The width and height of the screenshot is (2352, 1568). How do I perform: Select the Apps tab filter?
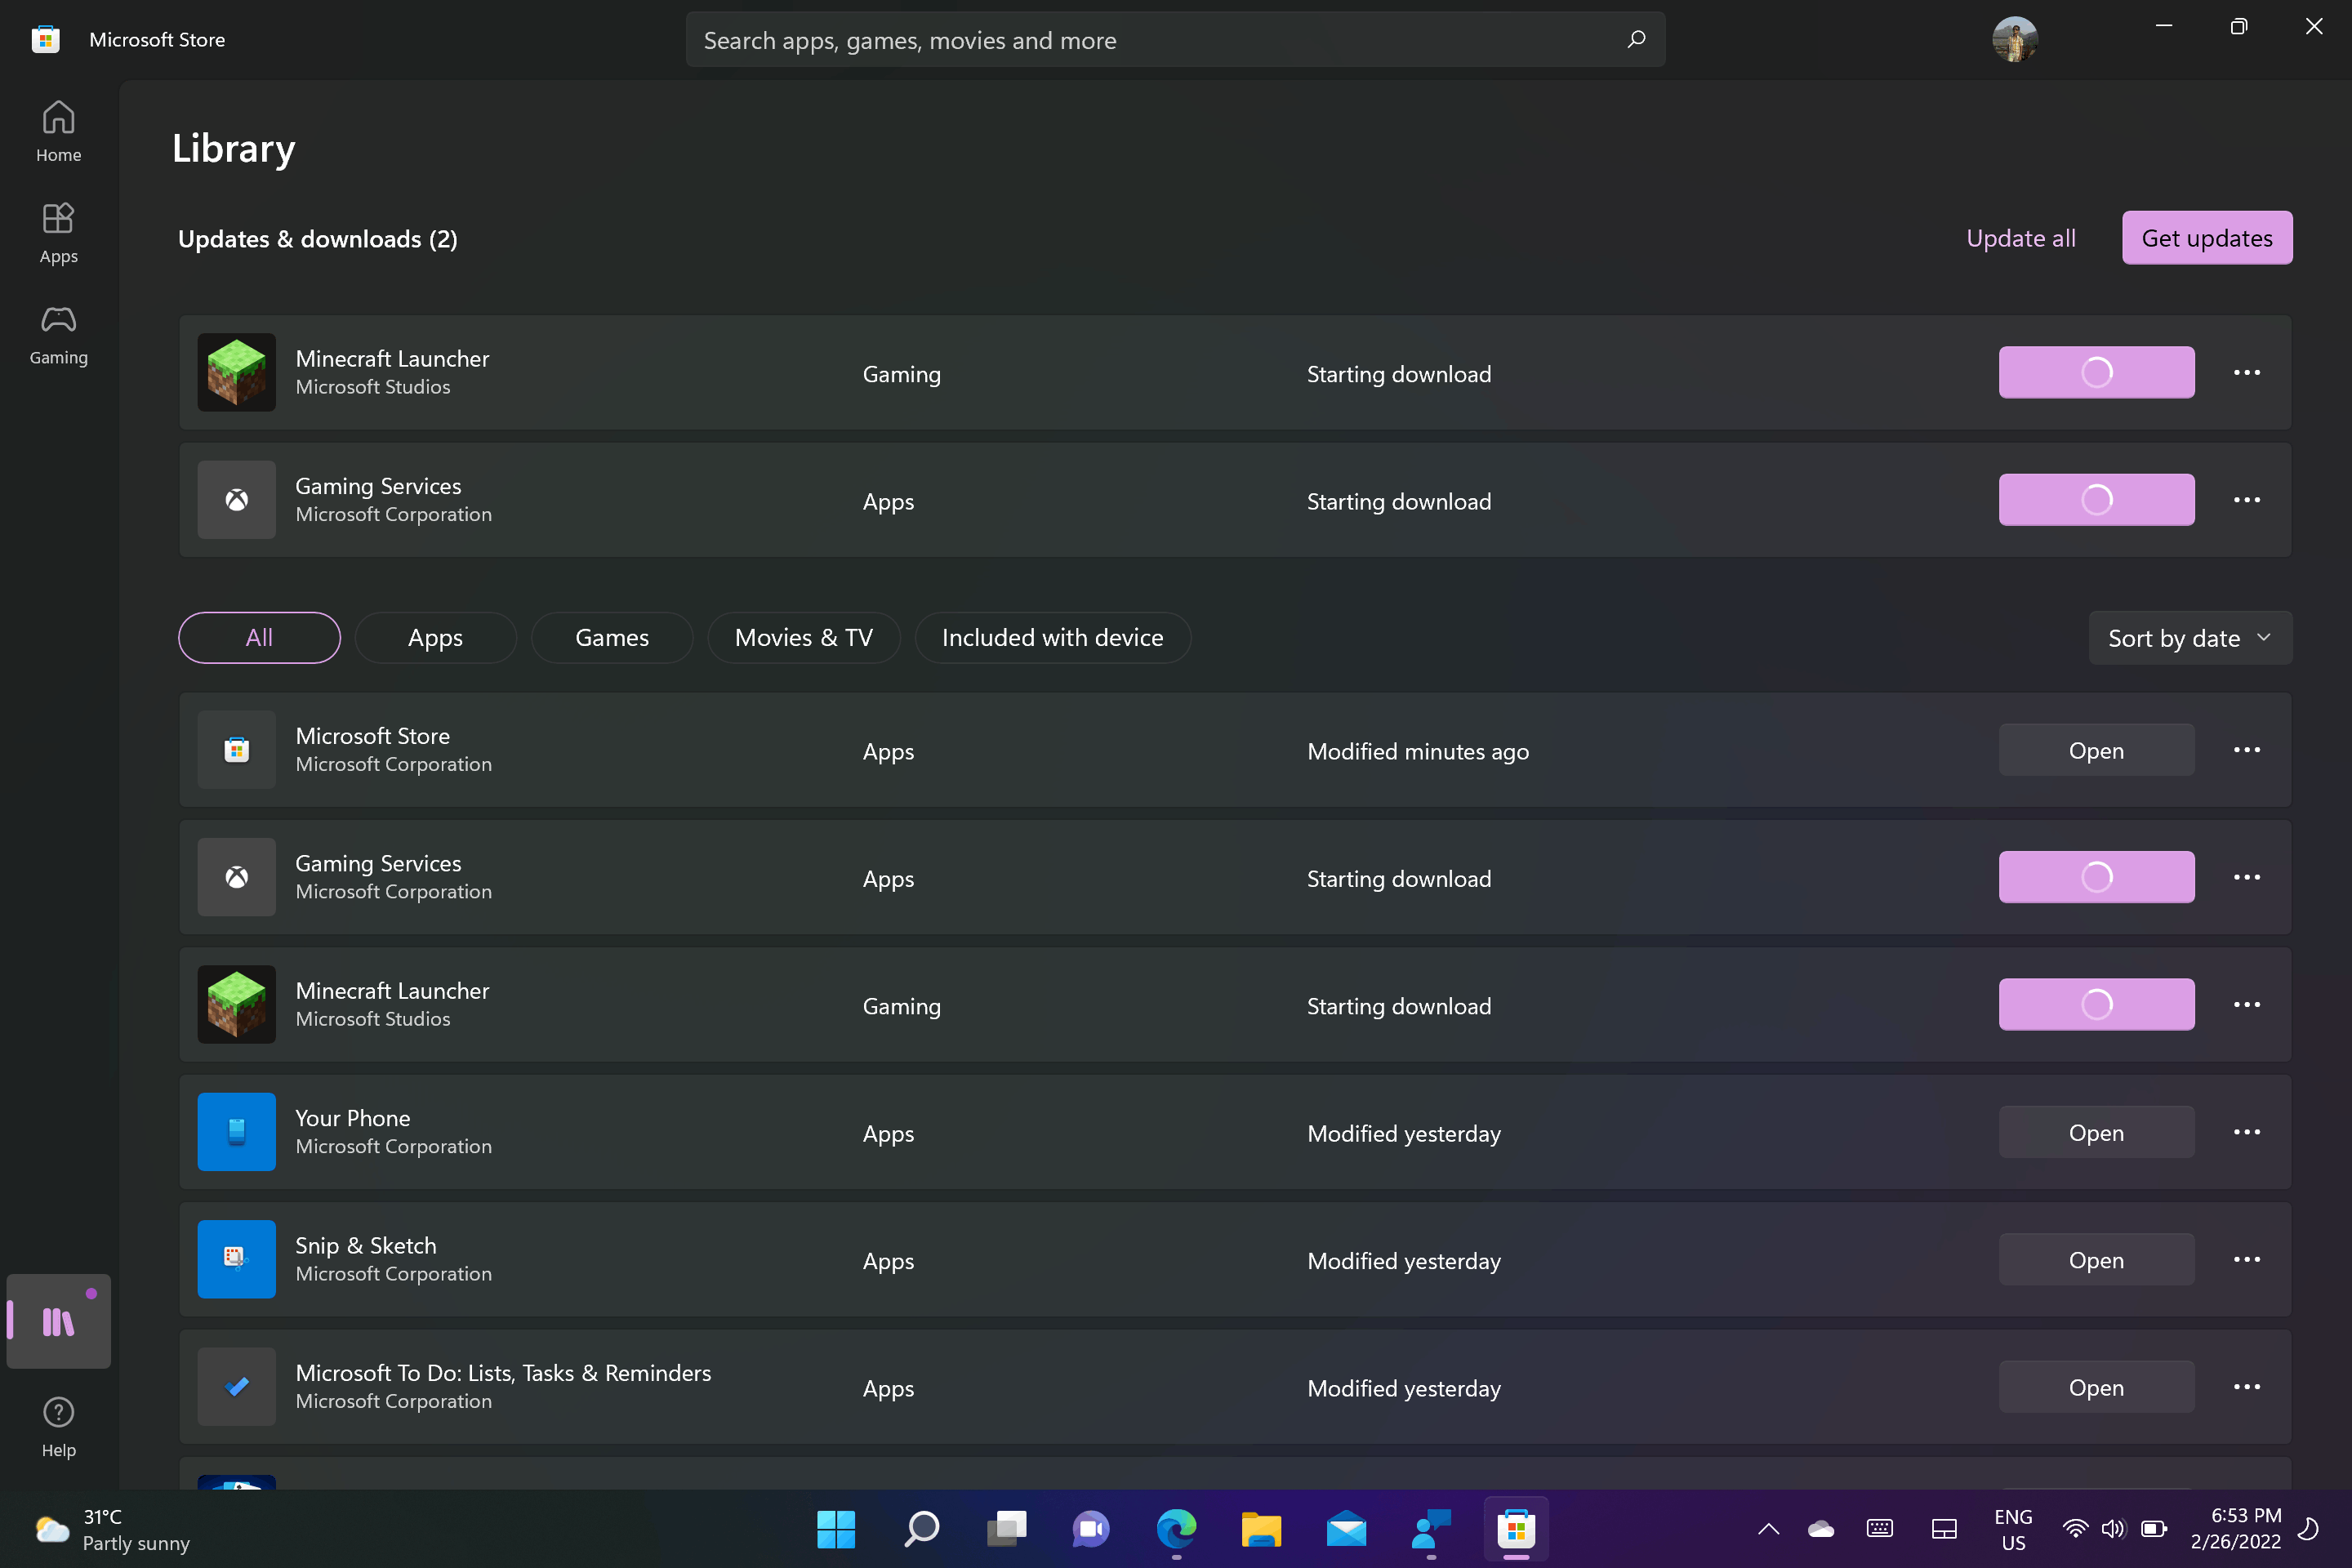[436, 635]
